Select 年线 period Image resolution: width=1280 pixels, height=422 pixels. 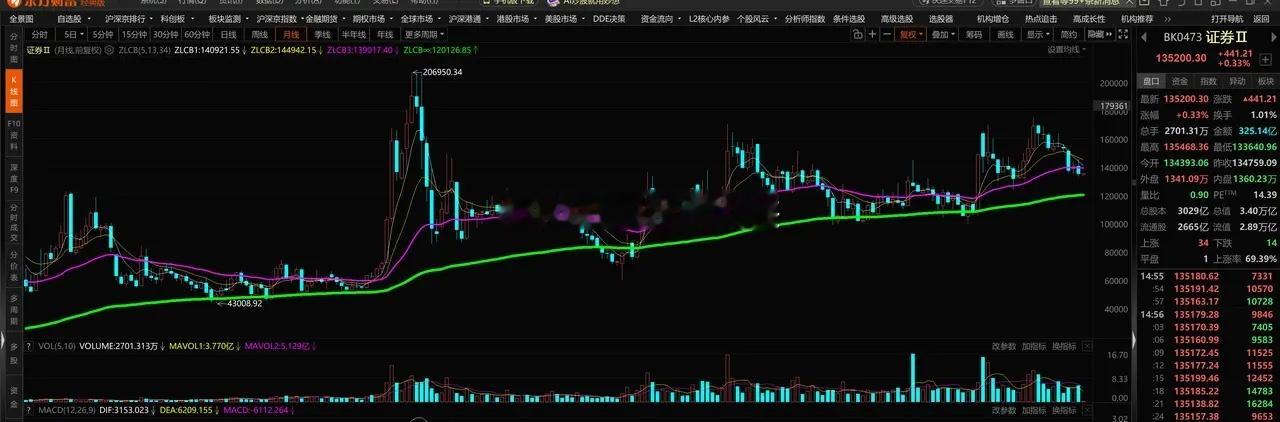point(385,34)
